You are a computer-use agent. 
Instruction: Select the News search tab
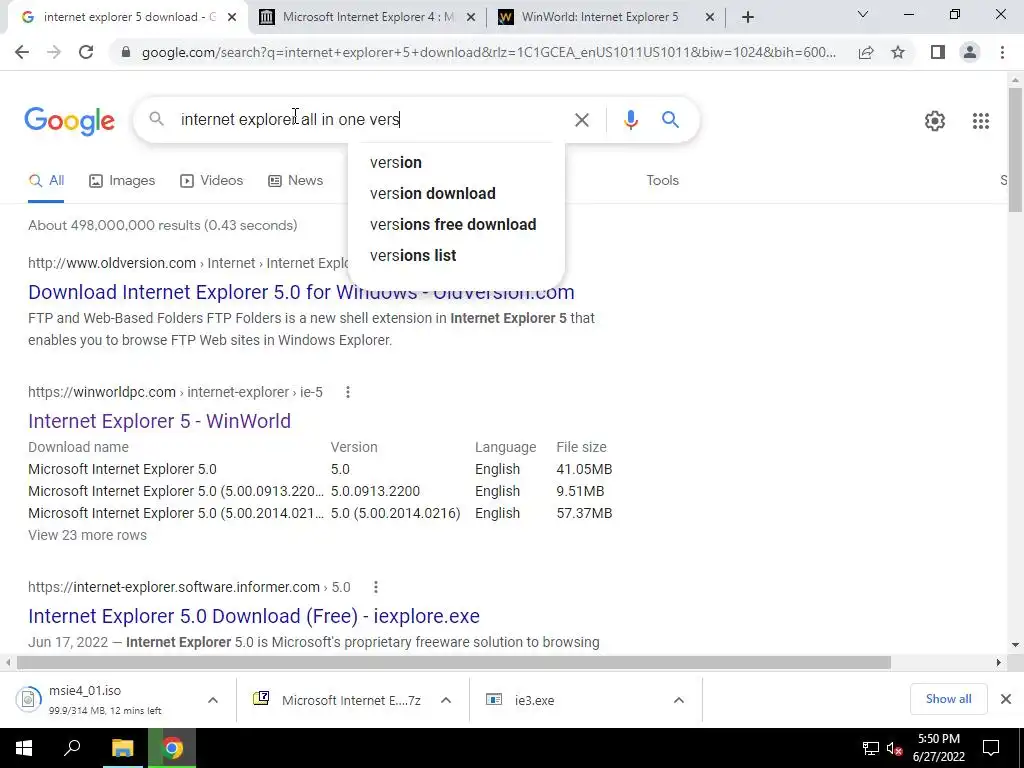point(296,181)
